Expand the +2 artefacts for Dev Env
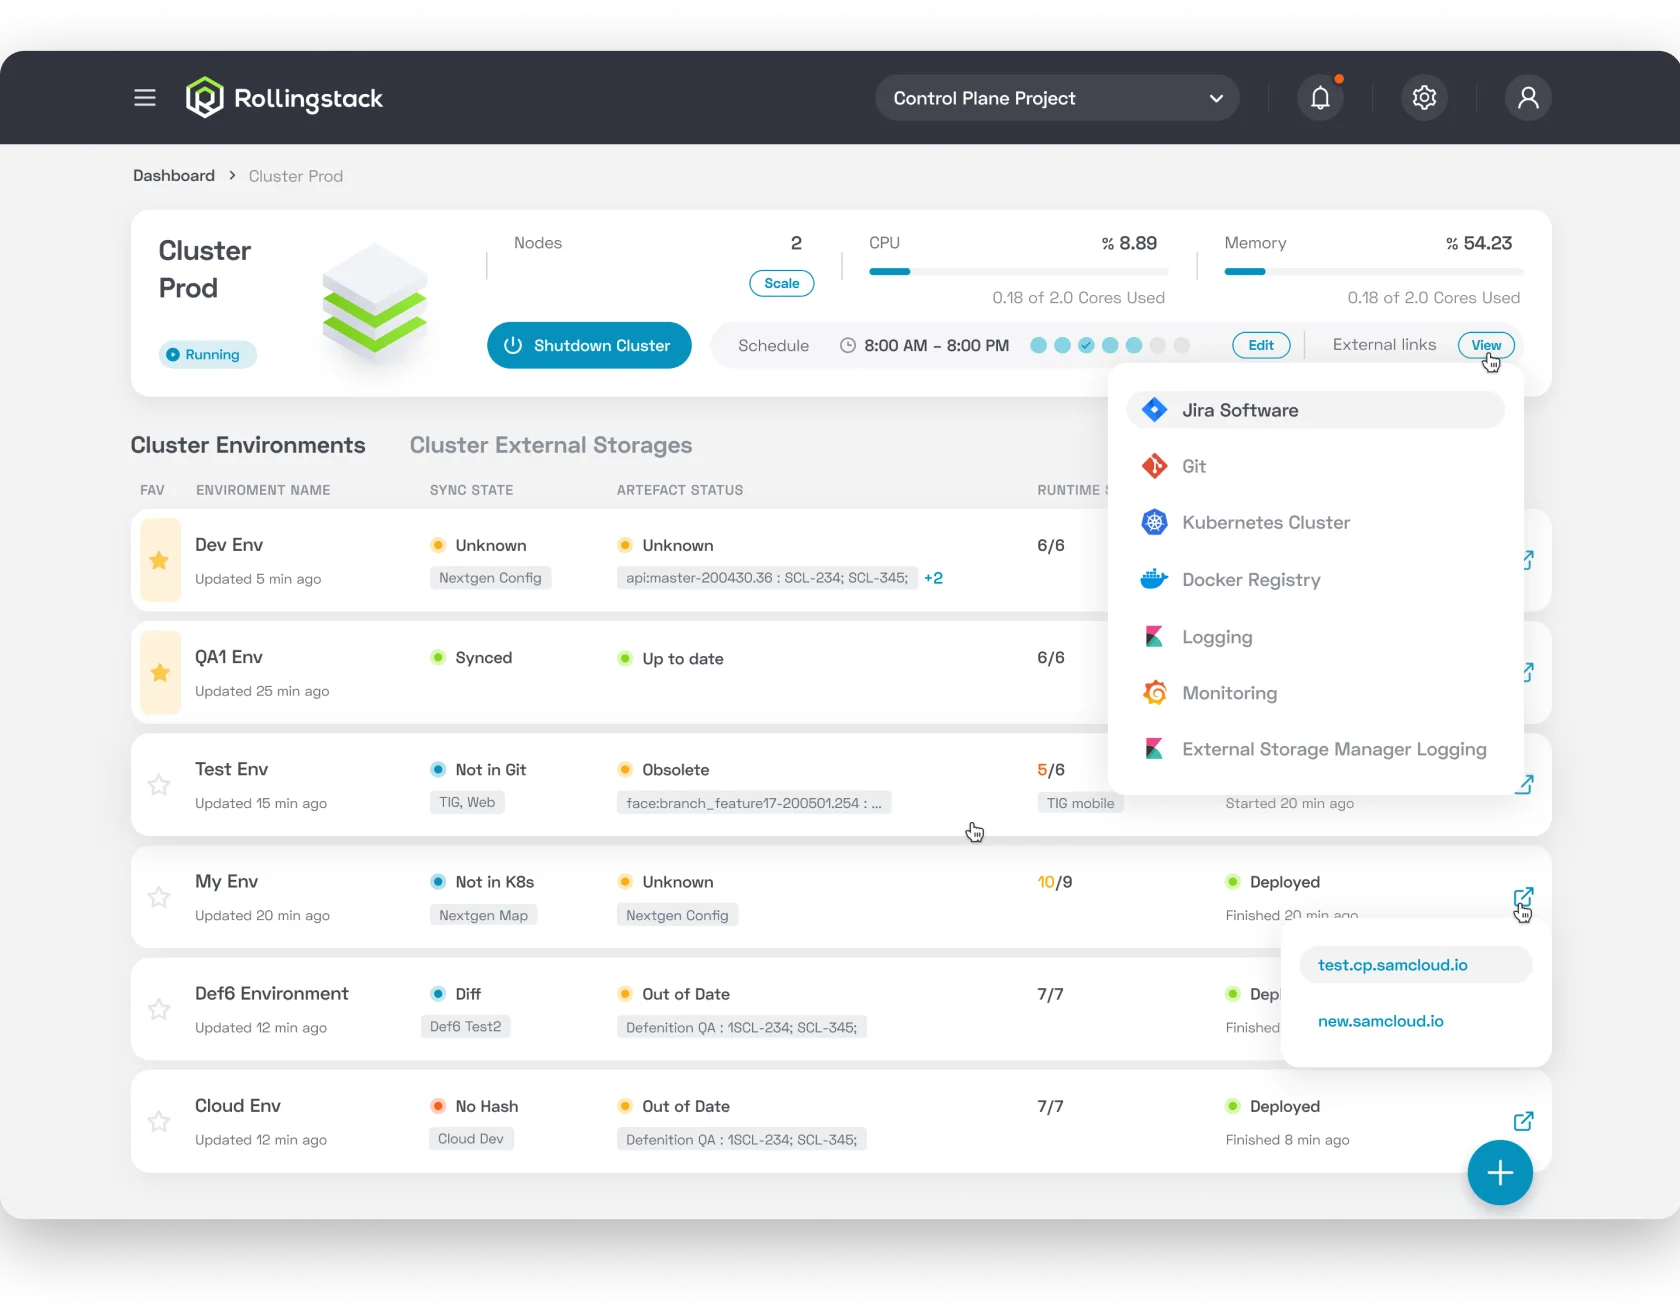This screenshot has height=1315, width=1680. (x=934, y=578)
